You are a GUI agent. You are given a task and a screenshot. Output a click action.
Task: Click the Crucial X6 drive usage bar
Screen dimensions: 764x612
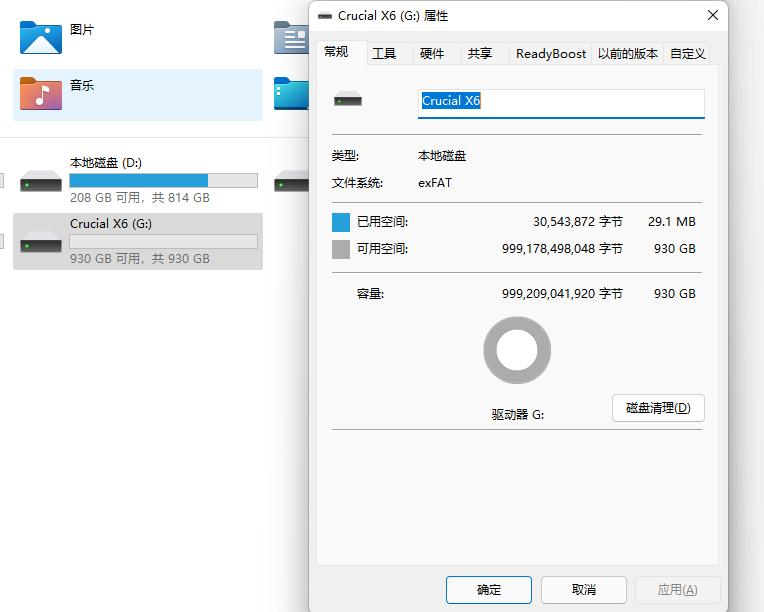pyautogui.click(x=163, y=241)
